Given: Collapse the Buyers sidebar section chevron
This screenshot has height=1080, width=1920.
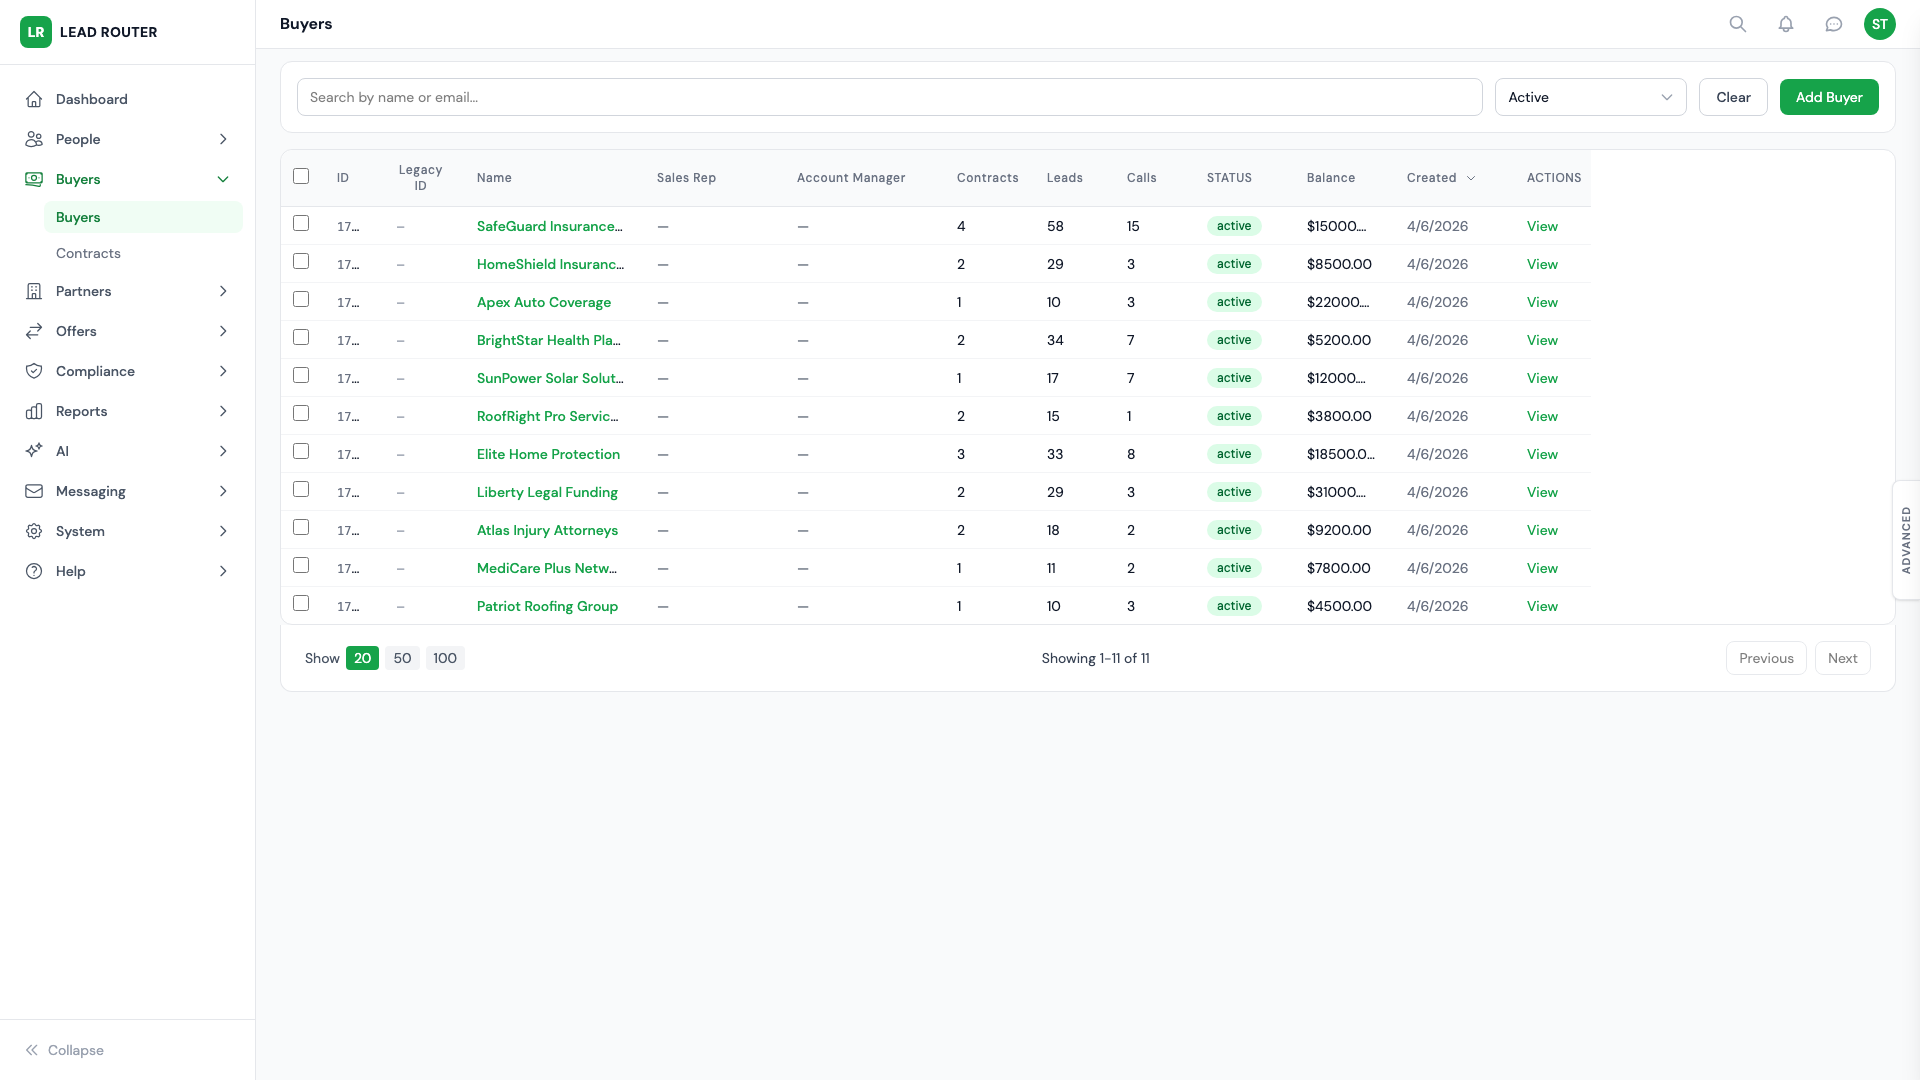Looking at the screenshot, I should [223, 179].
